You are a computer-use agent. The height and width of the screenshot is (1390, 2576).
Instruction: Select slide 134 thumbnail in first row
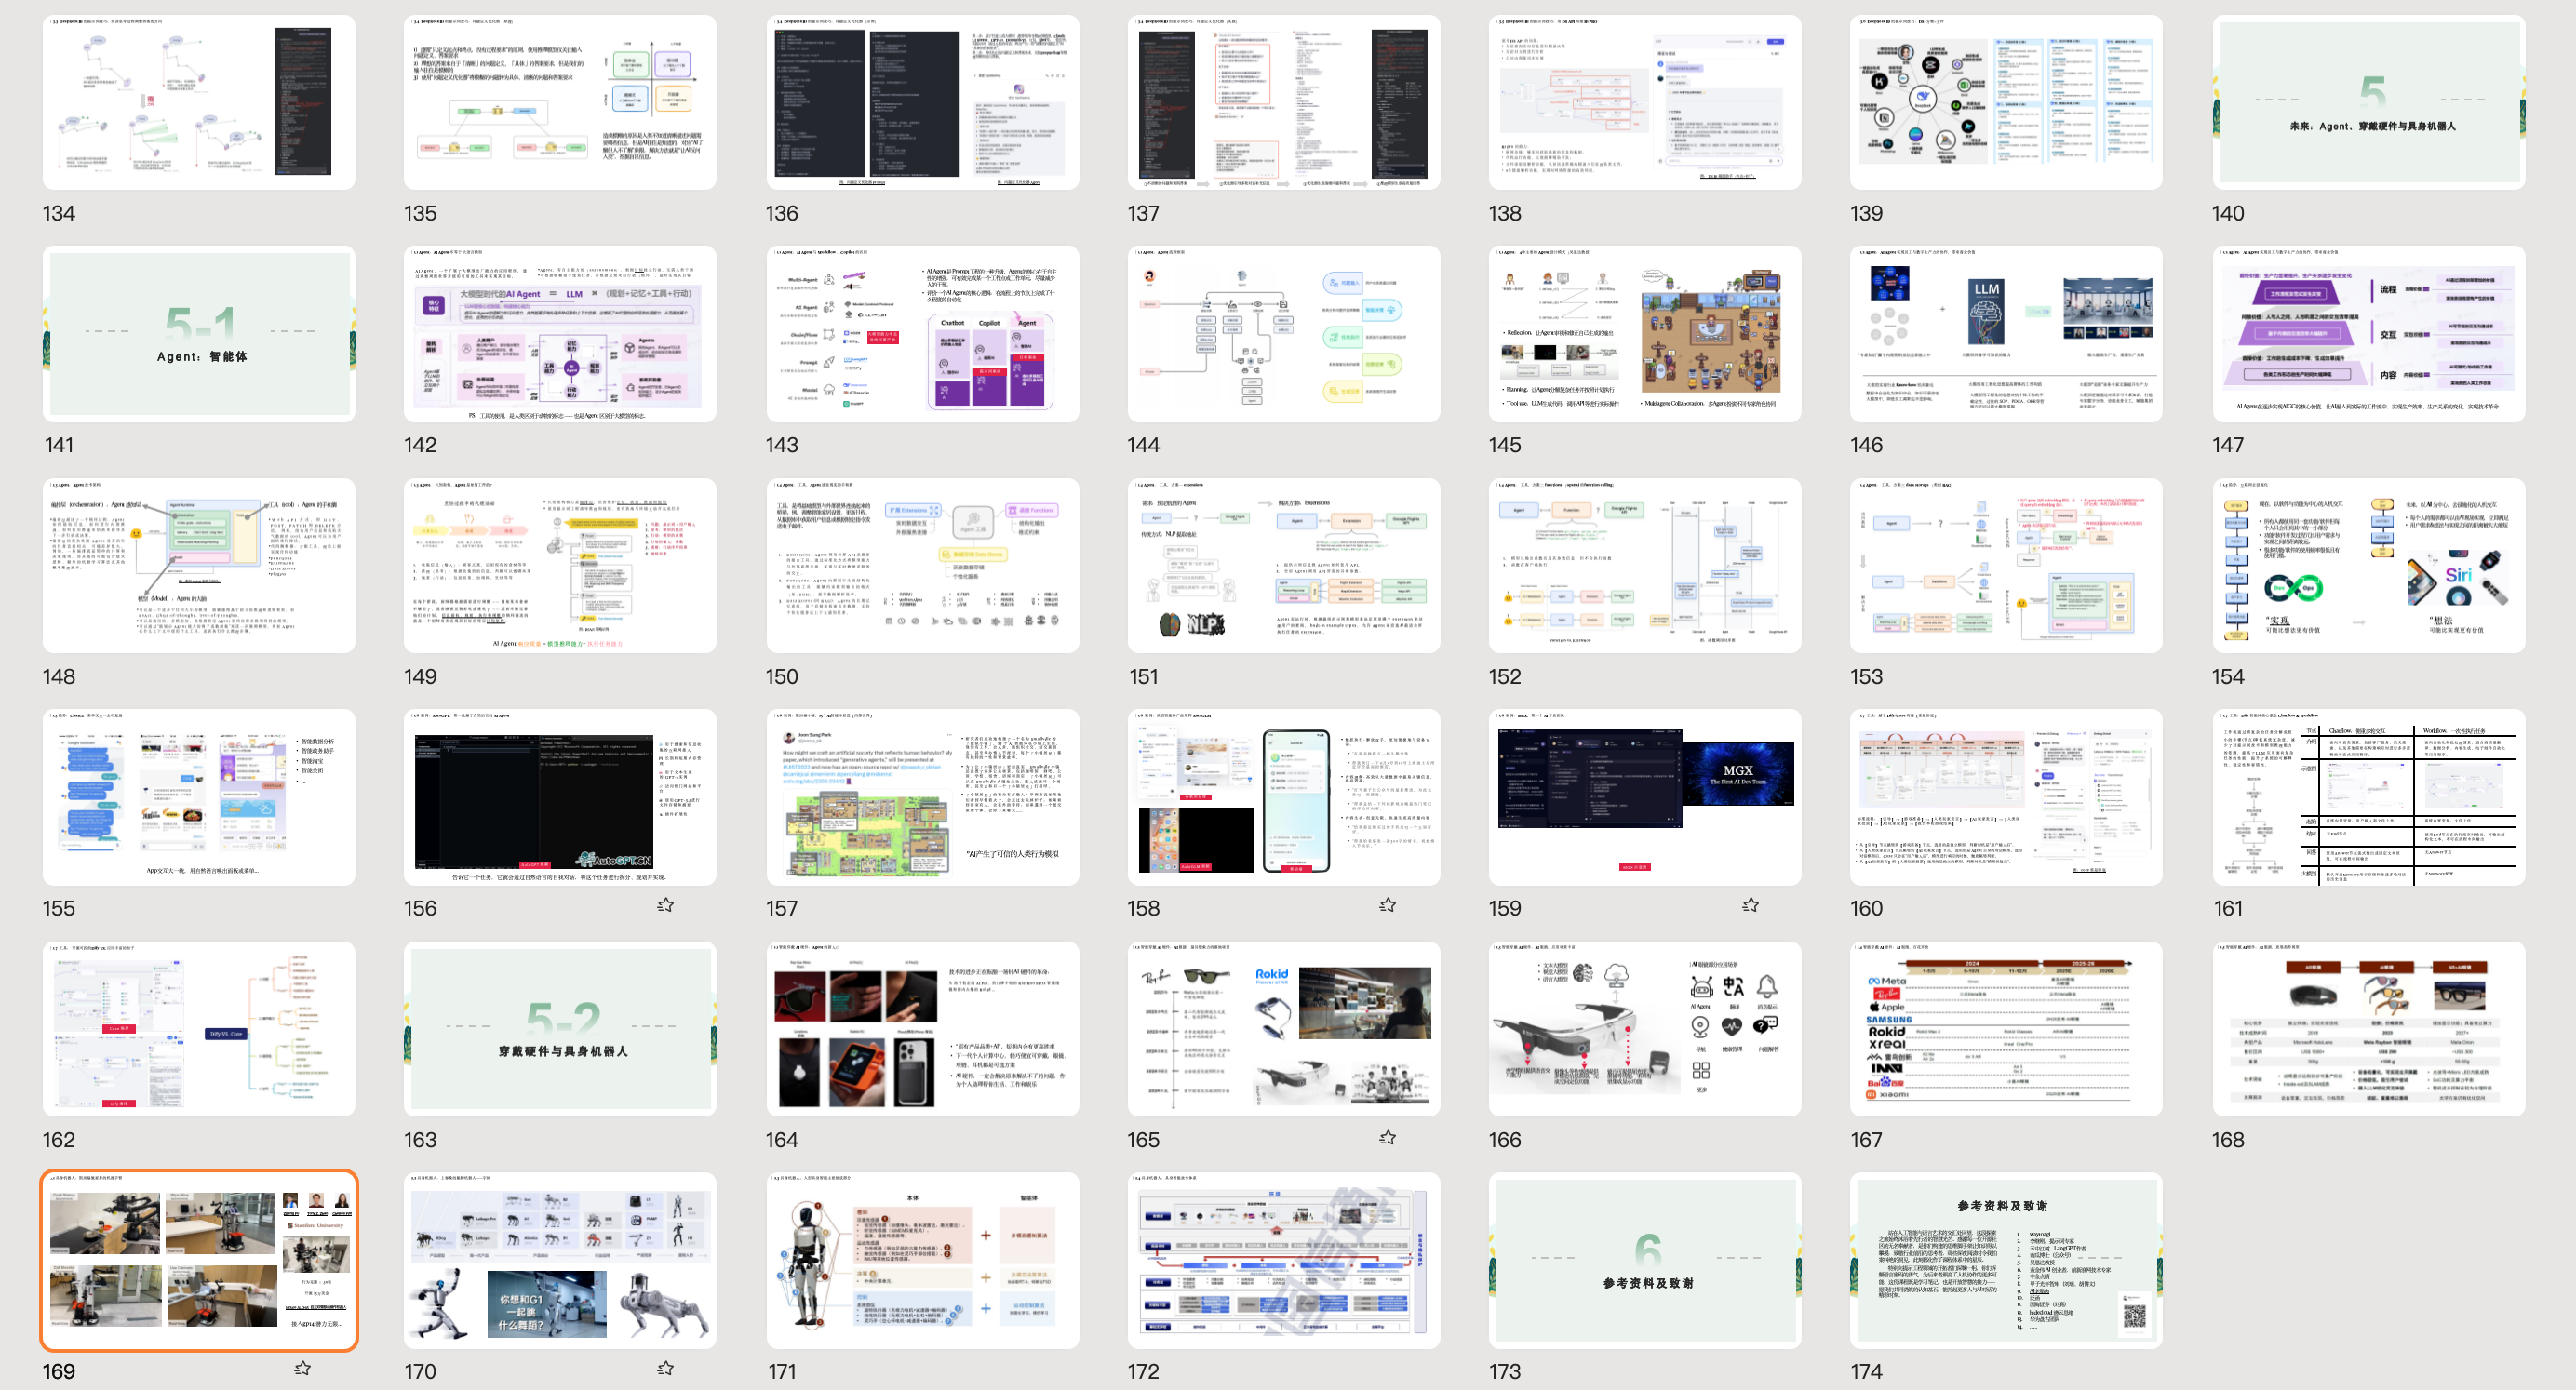(199, 102)
